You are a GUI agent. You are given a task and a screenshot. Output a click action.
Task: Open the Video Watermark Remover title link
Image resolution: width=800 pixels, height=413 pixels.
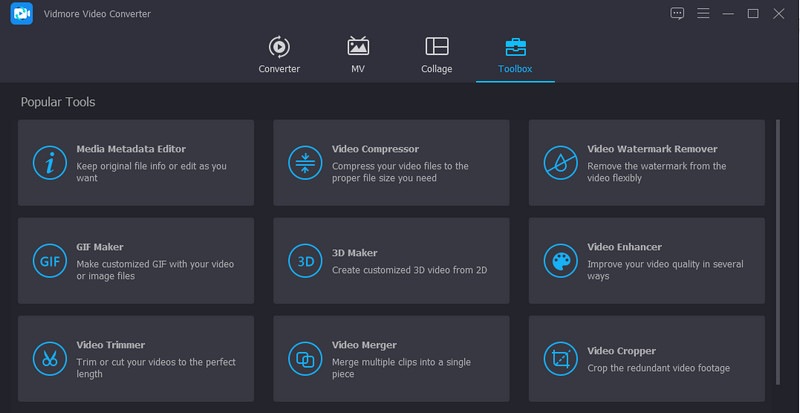(652, 149)
